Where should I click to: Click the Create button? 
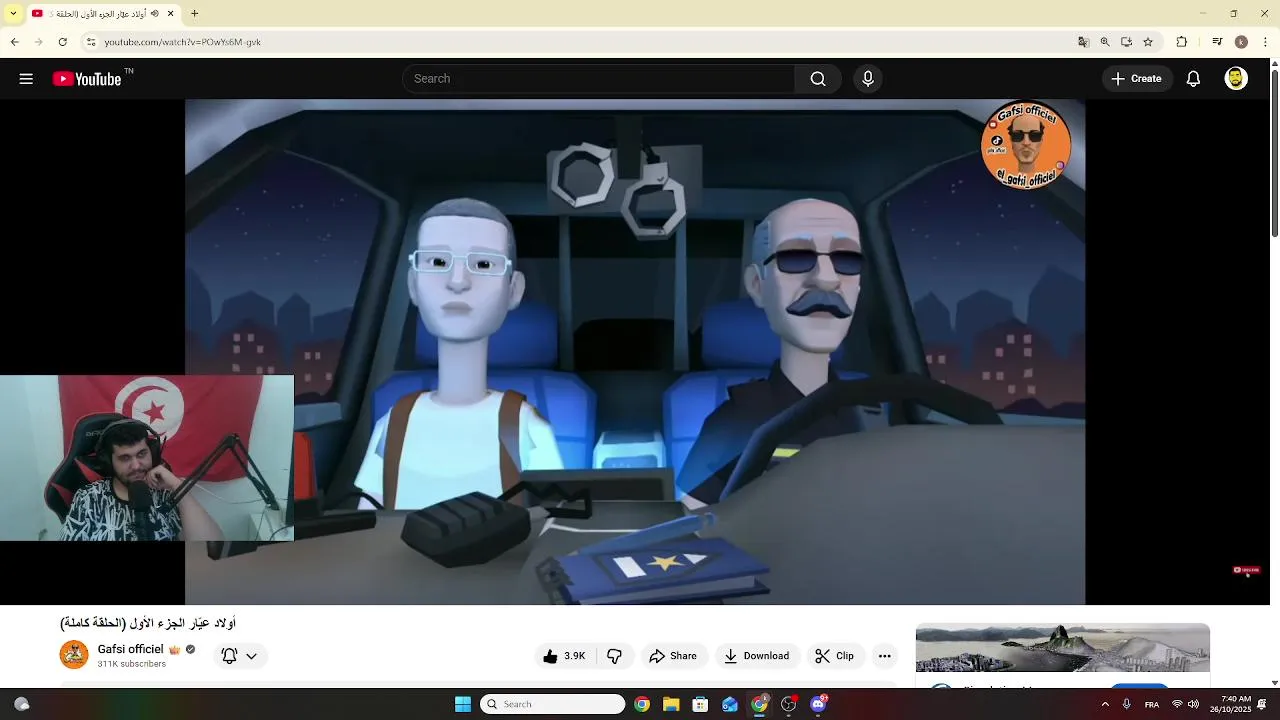click(x=1137, y=79)
